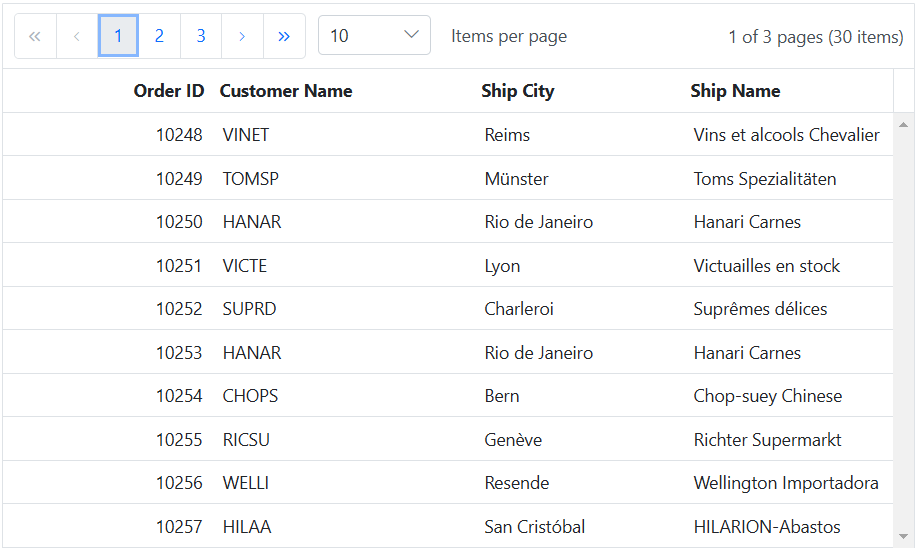
Task: Go to the first page with double-left arrow
Action: click(x=35, y=36)
